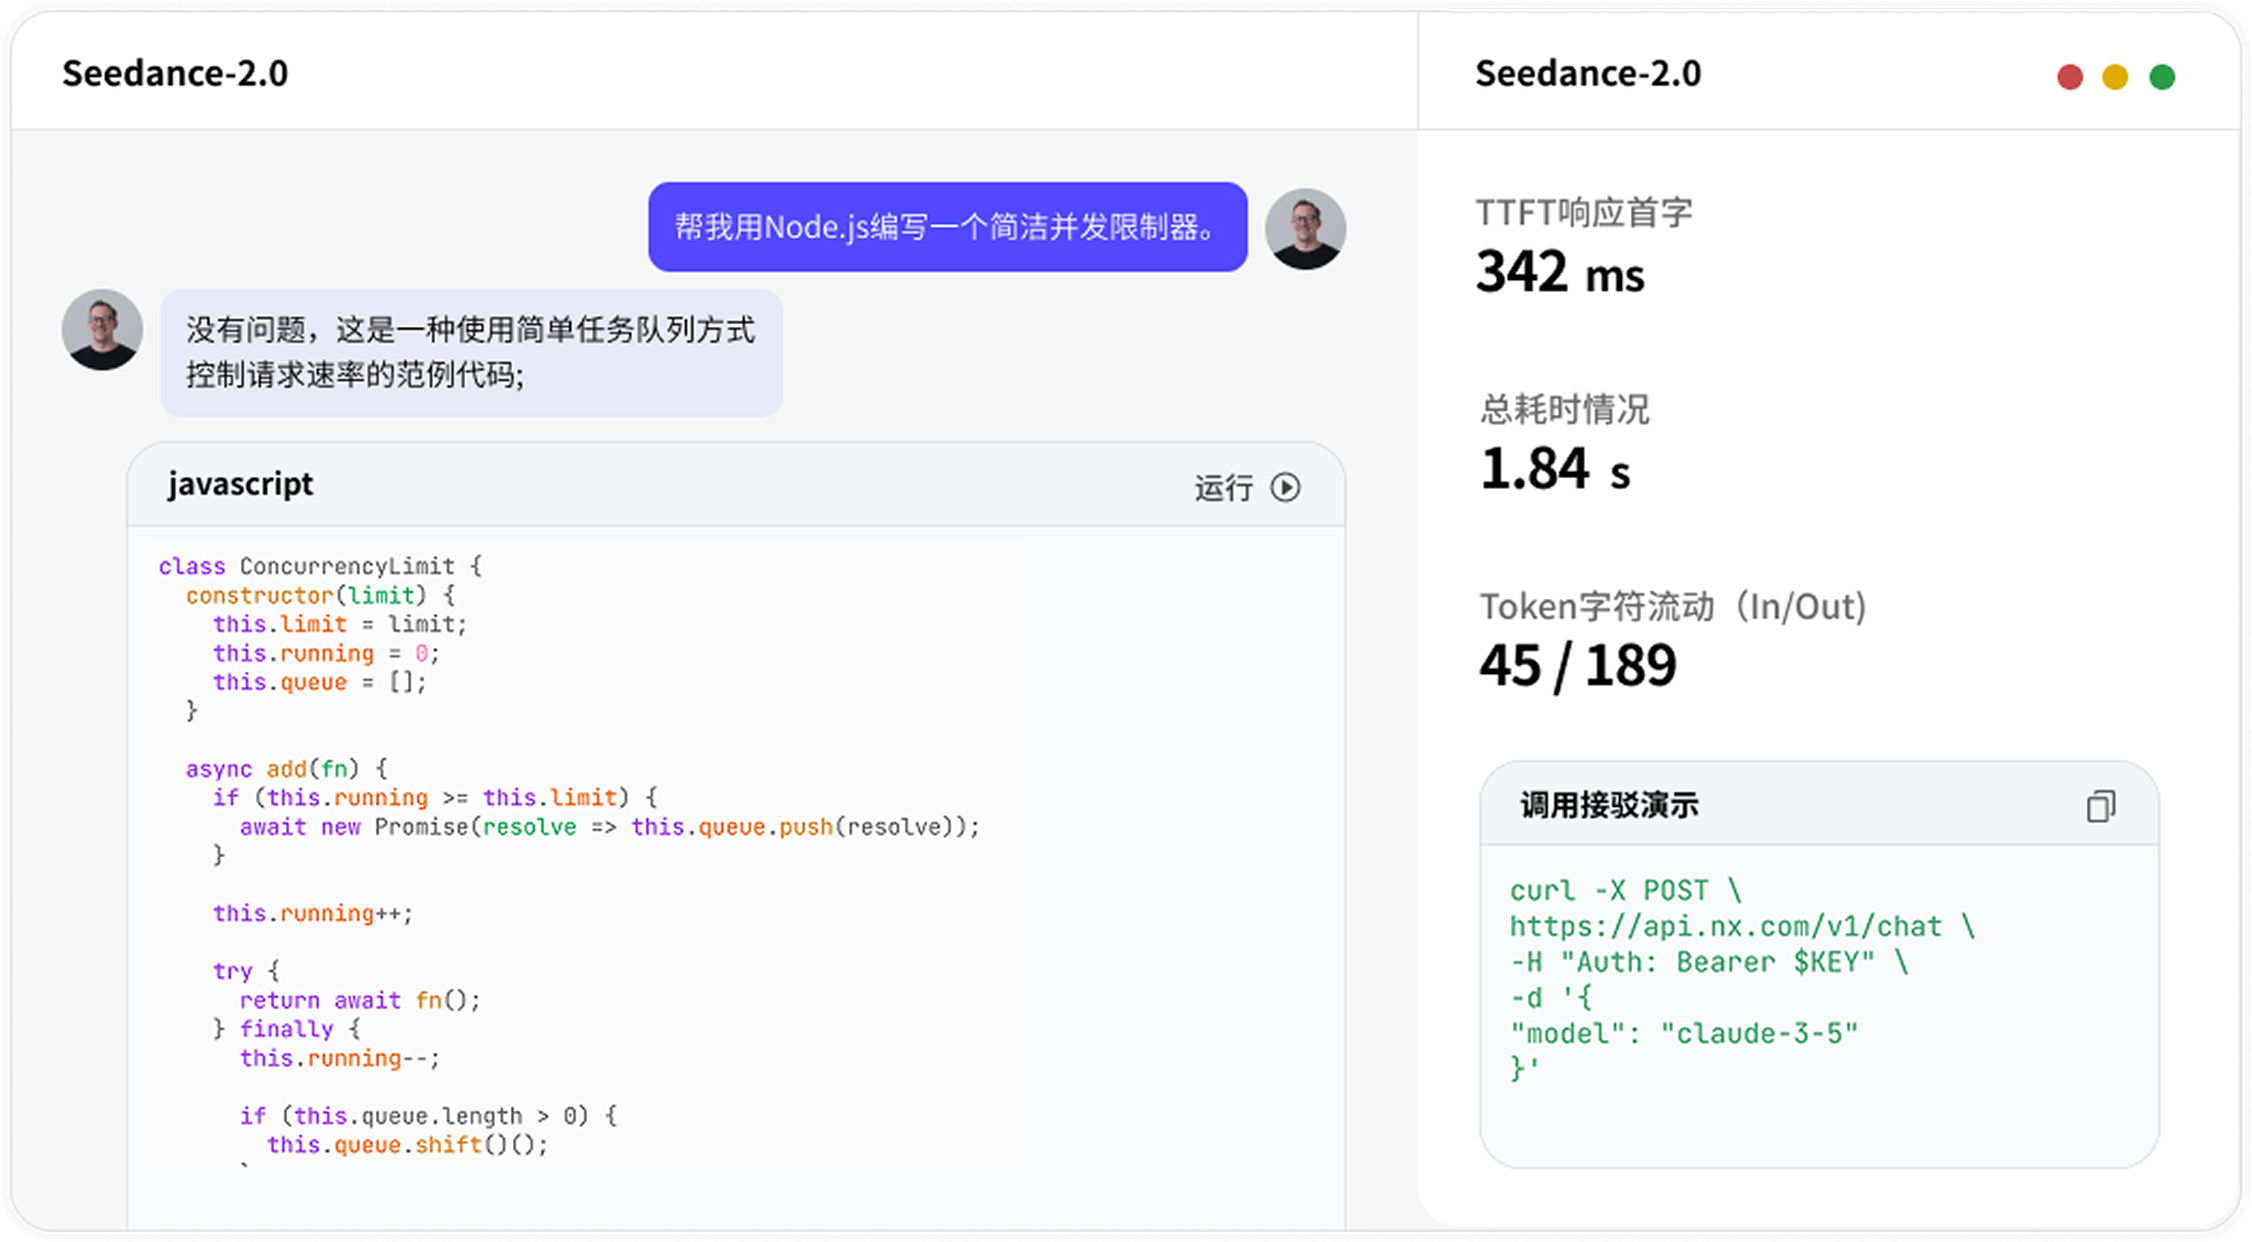
Task: Click the this.running++ code line
Action: 312,914
